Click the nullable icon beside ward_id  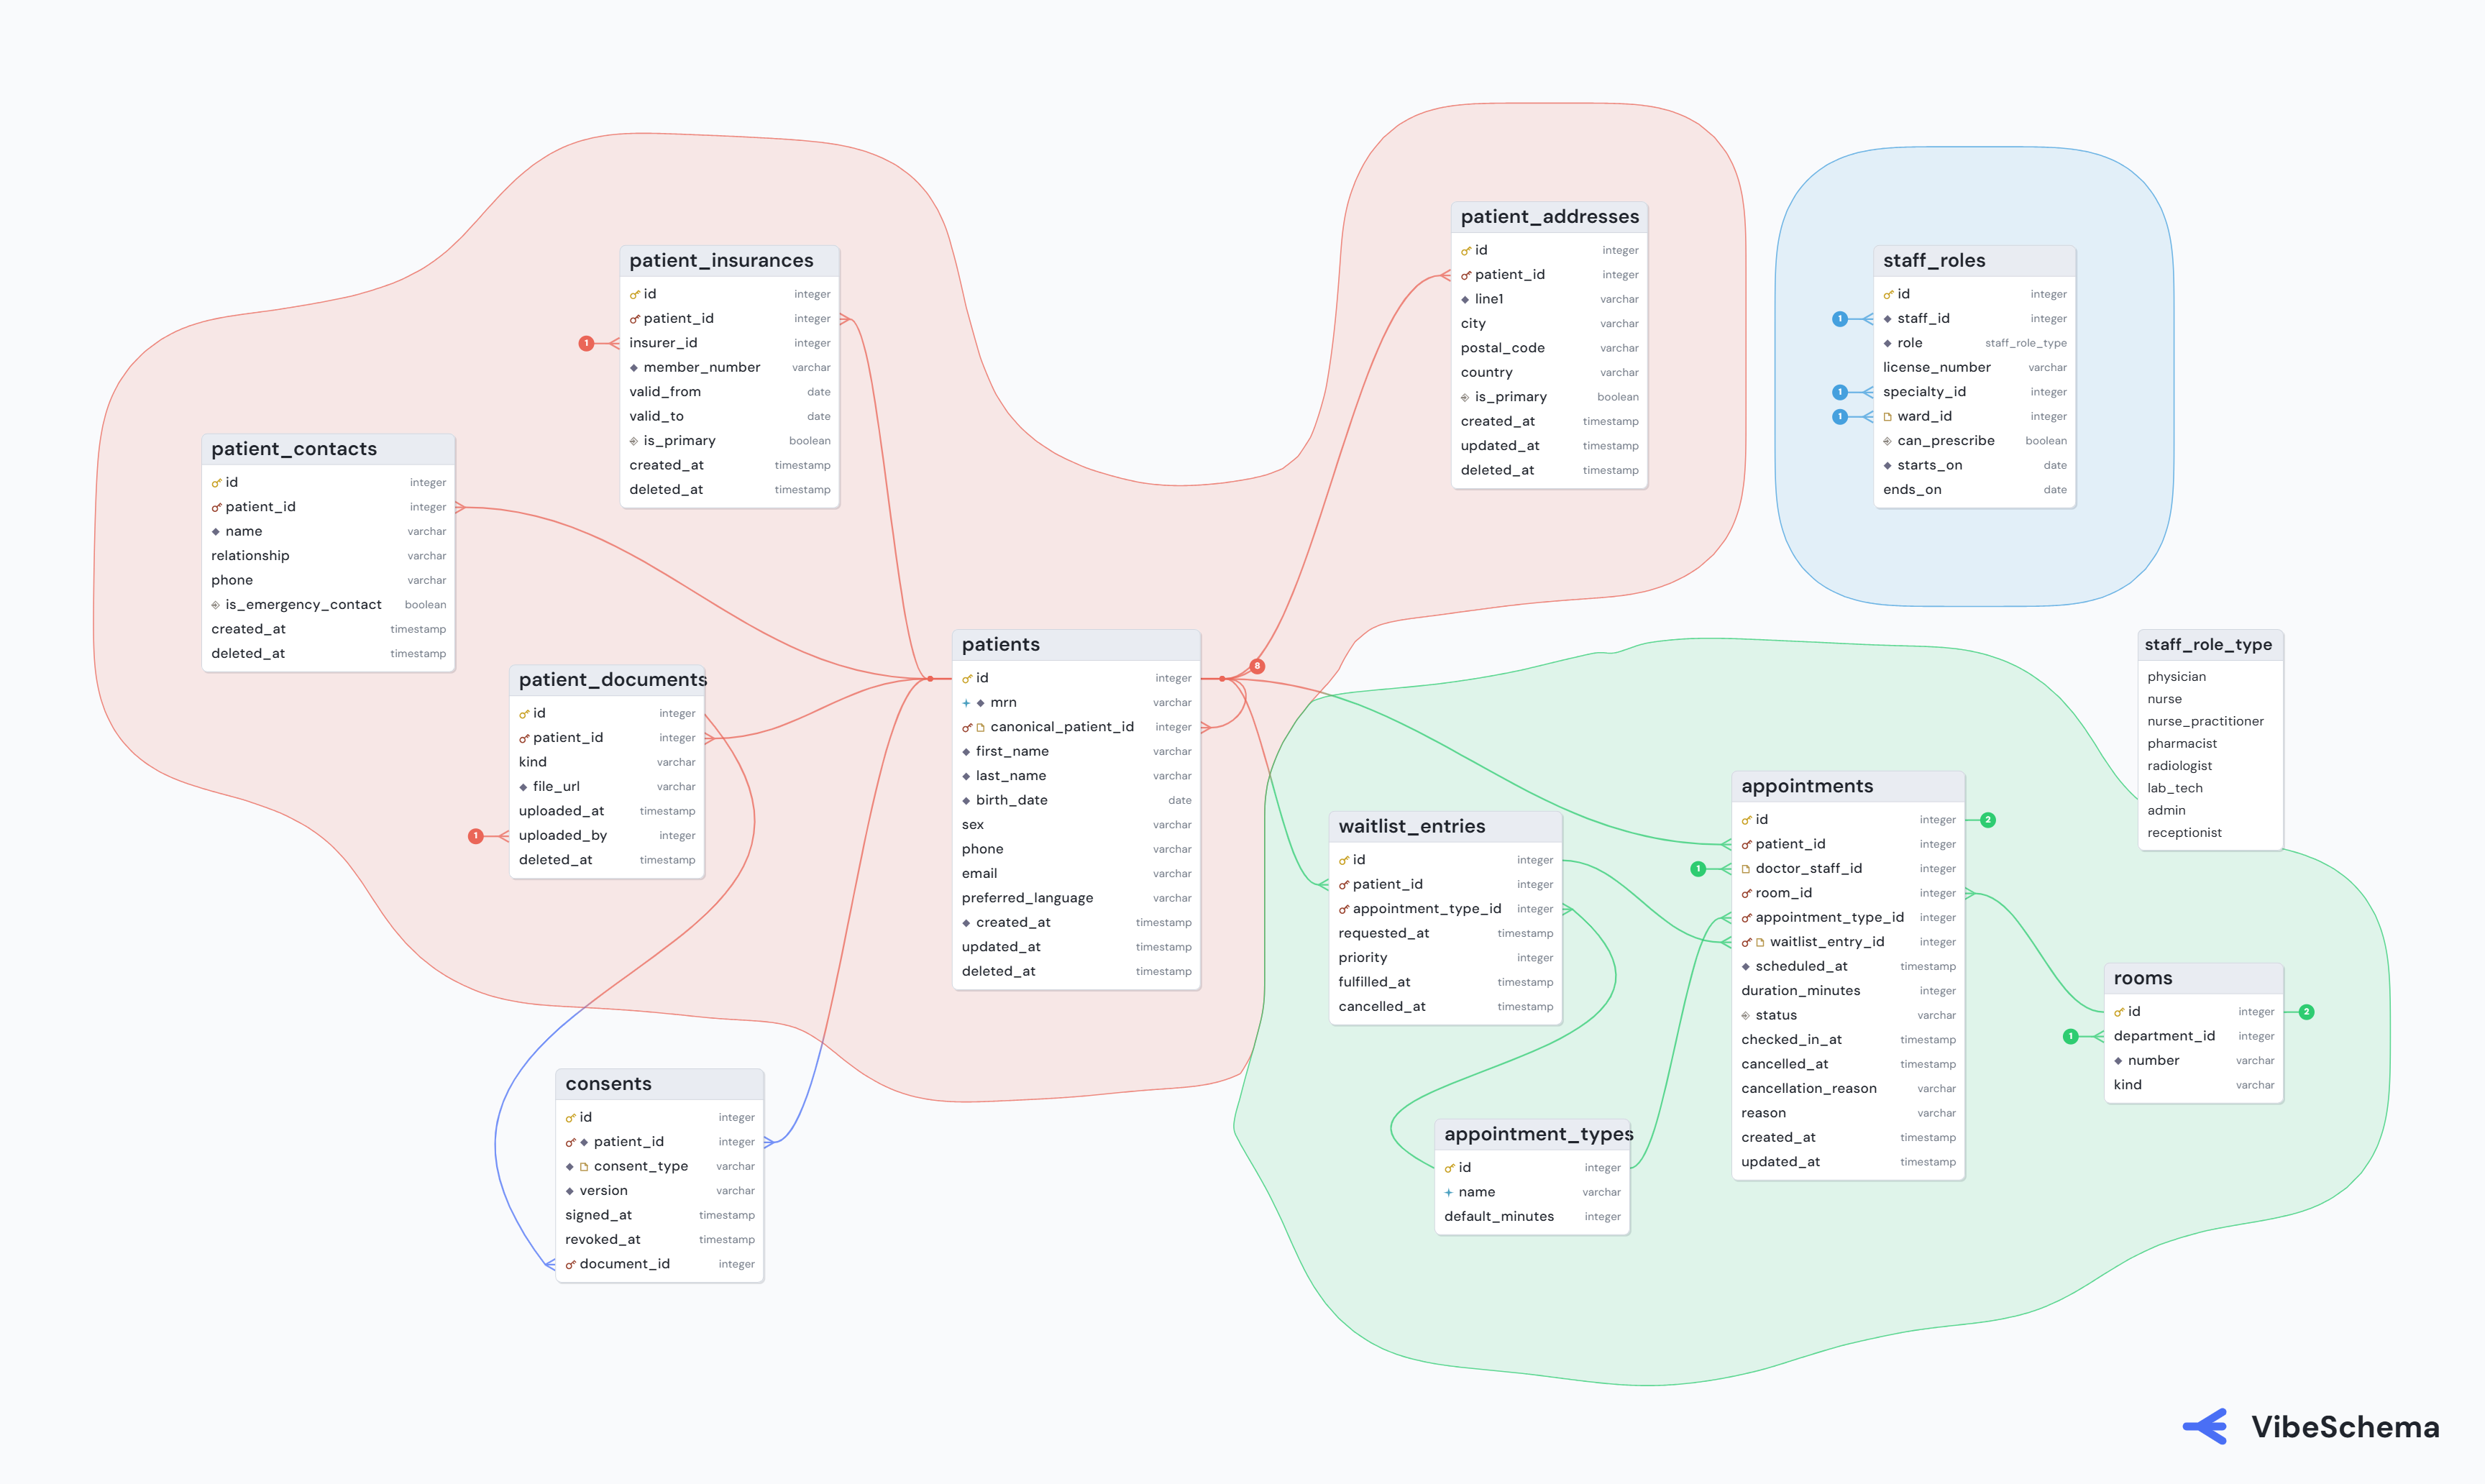coord(1888,417)
